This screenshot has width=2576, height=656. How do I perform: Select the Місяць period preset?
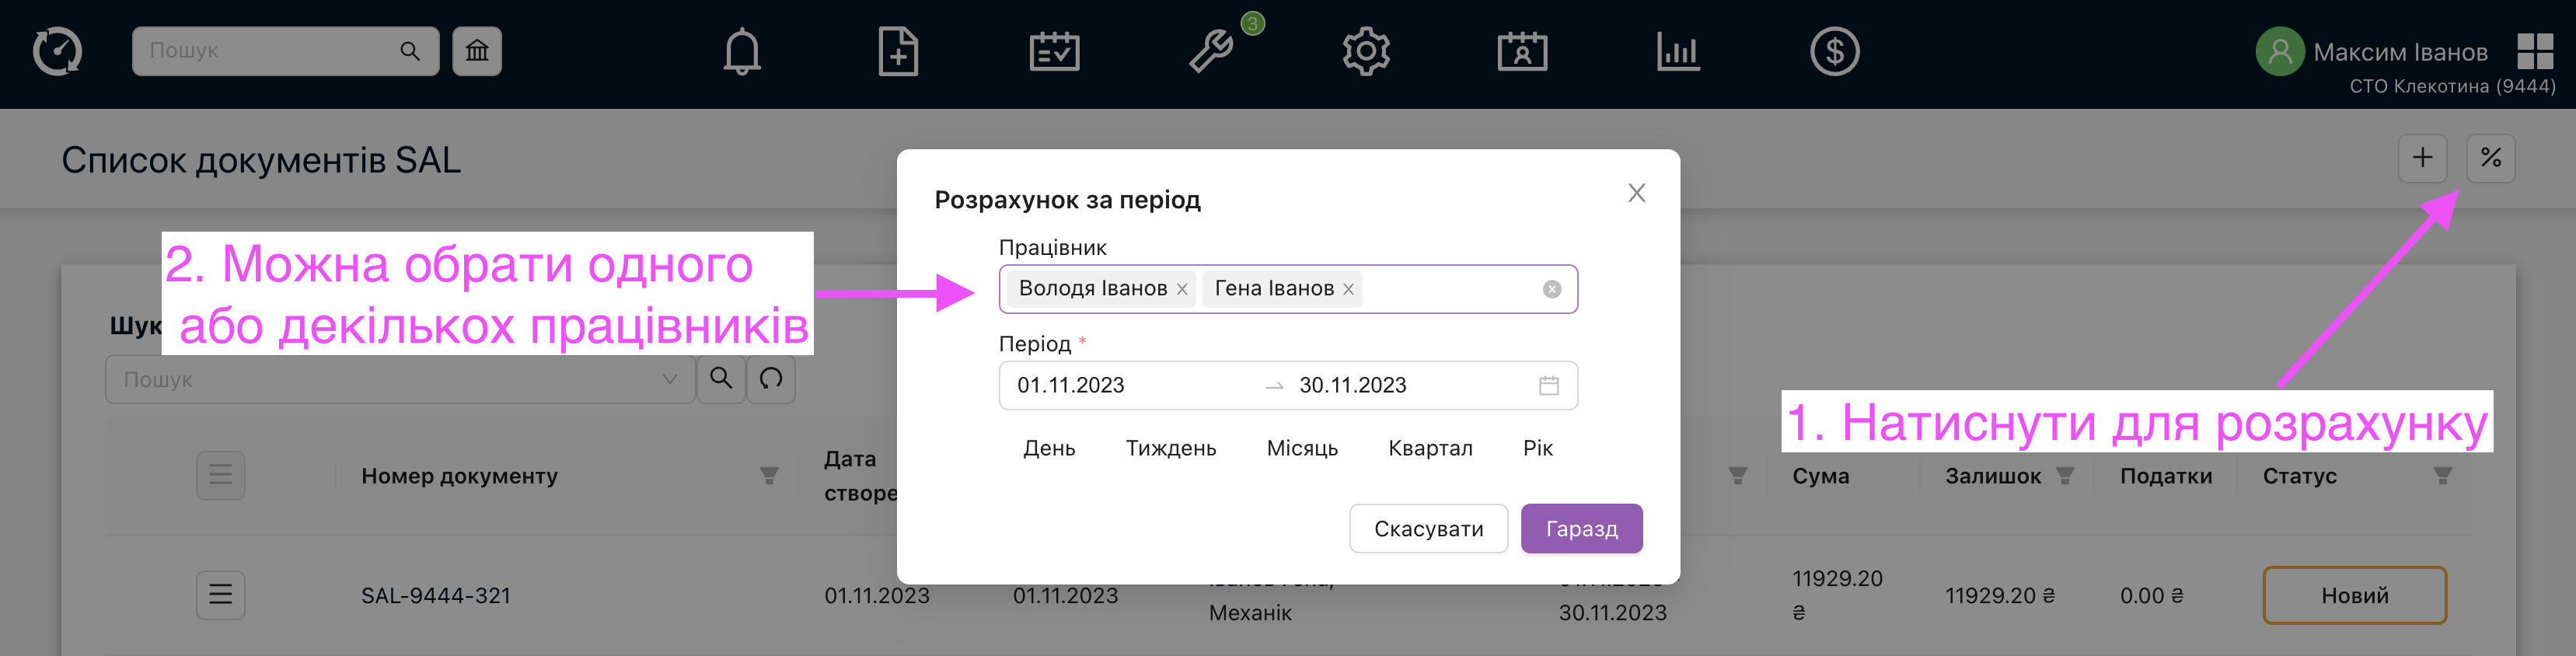[x=1301, y=448]
